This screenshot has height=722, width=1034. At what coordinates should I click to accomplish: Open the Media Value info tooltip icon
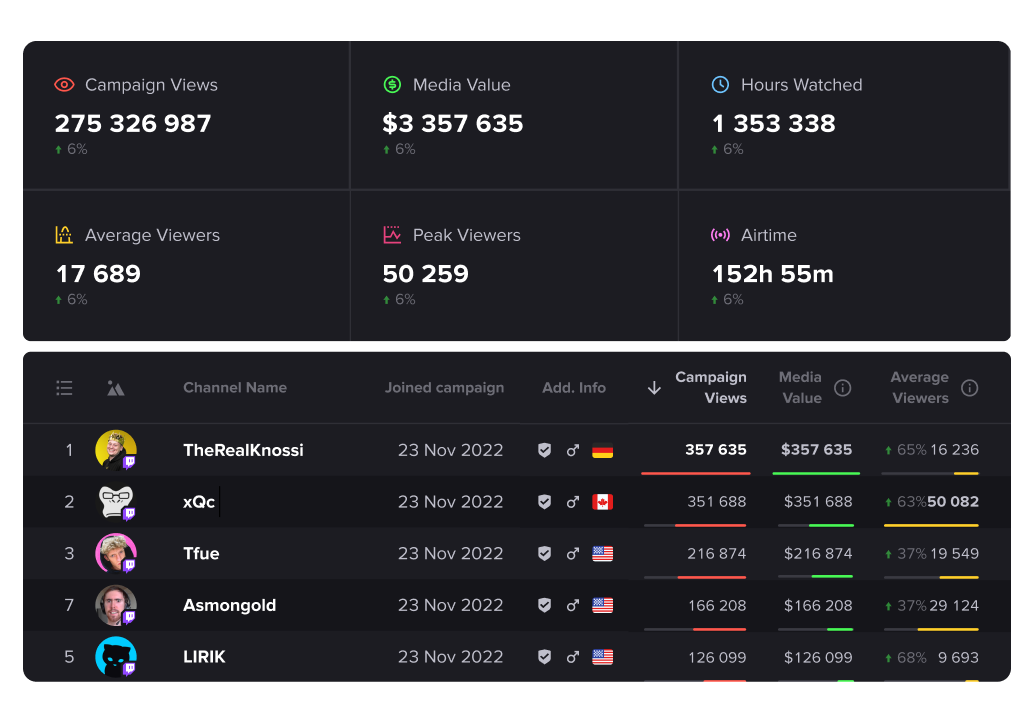pos(843,387)
